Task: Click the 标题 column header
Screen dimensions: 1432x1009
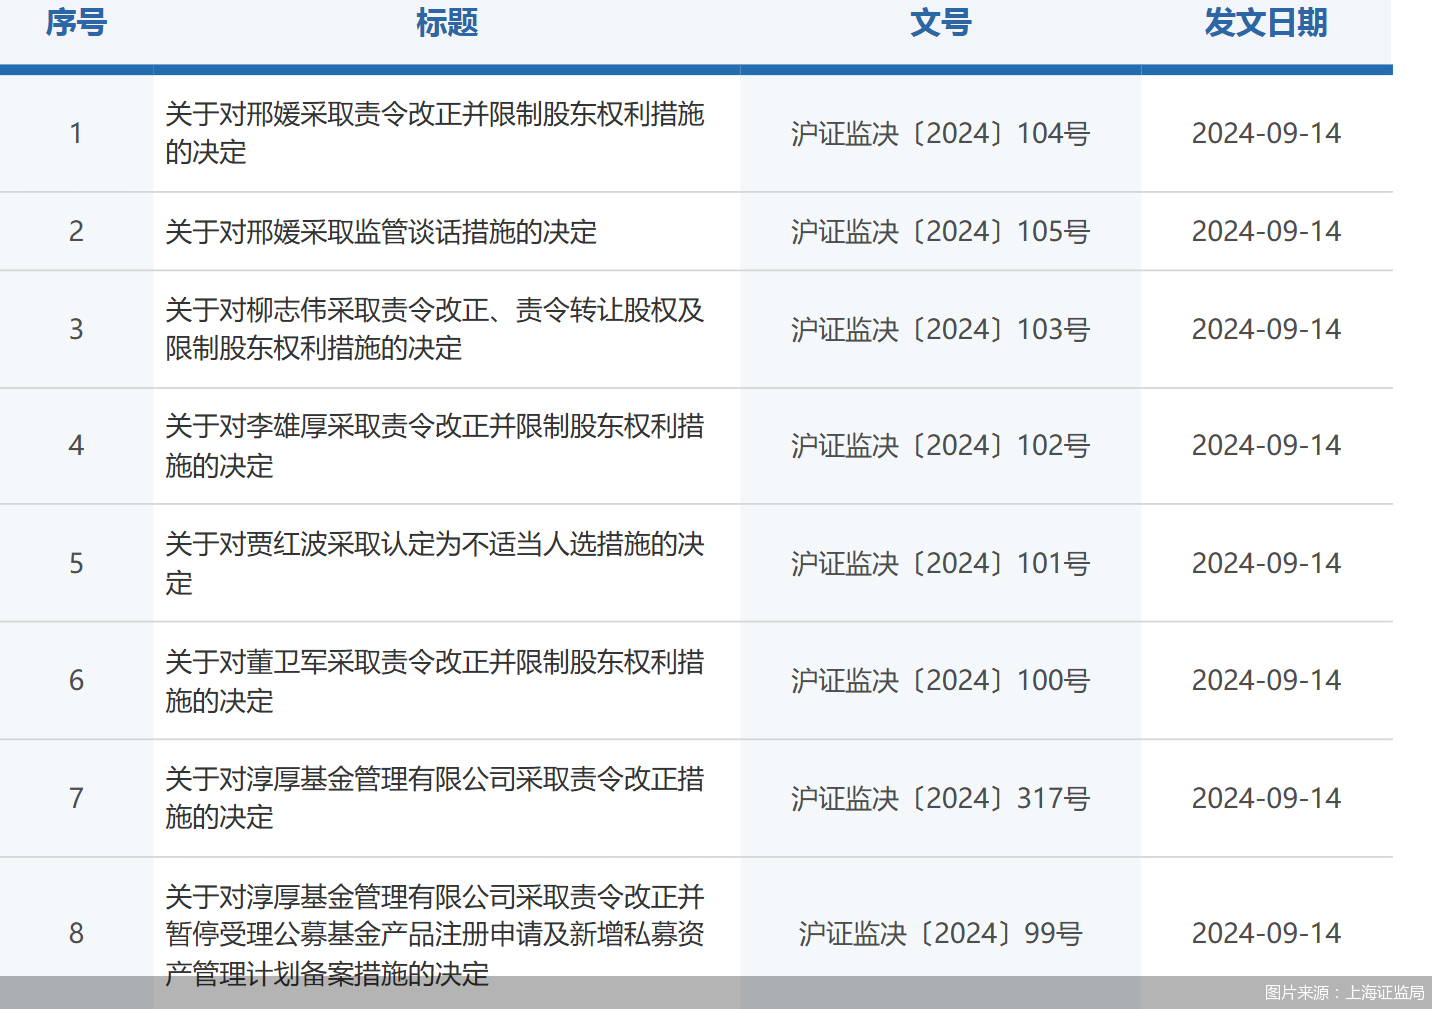Action: point(446,23)
